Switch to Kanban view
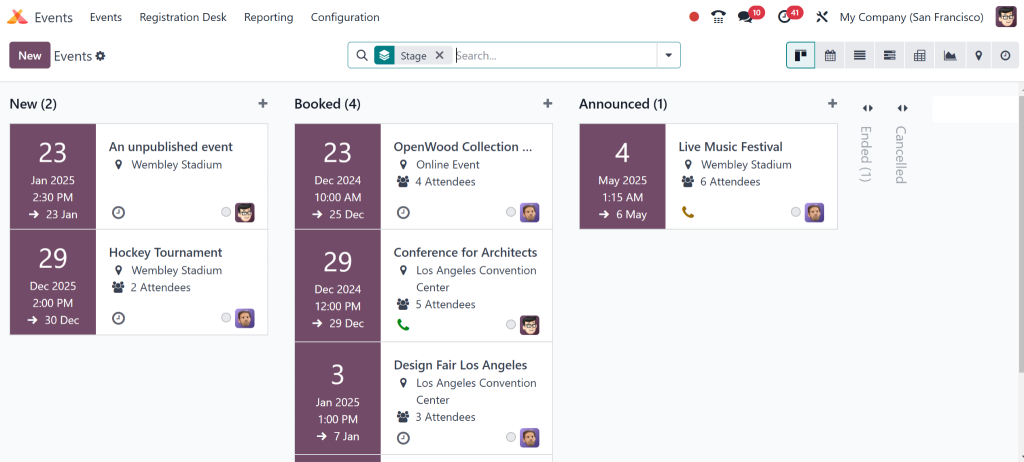Screen dimensions: 1024x462 tap(801, 56)
